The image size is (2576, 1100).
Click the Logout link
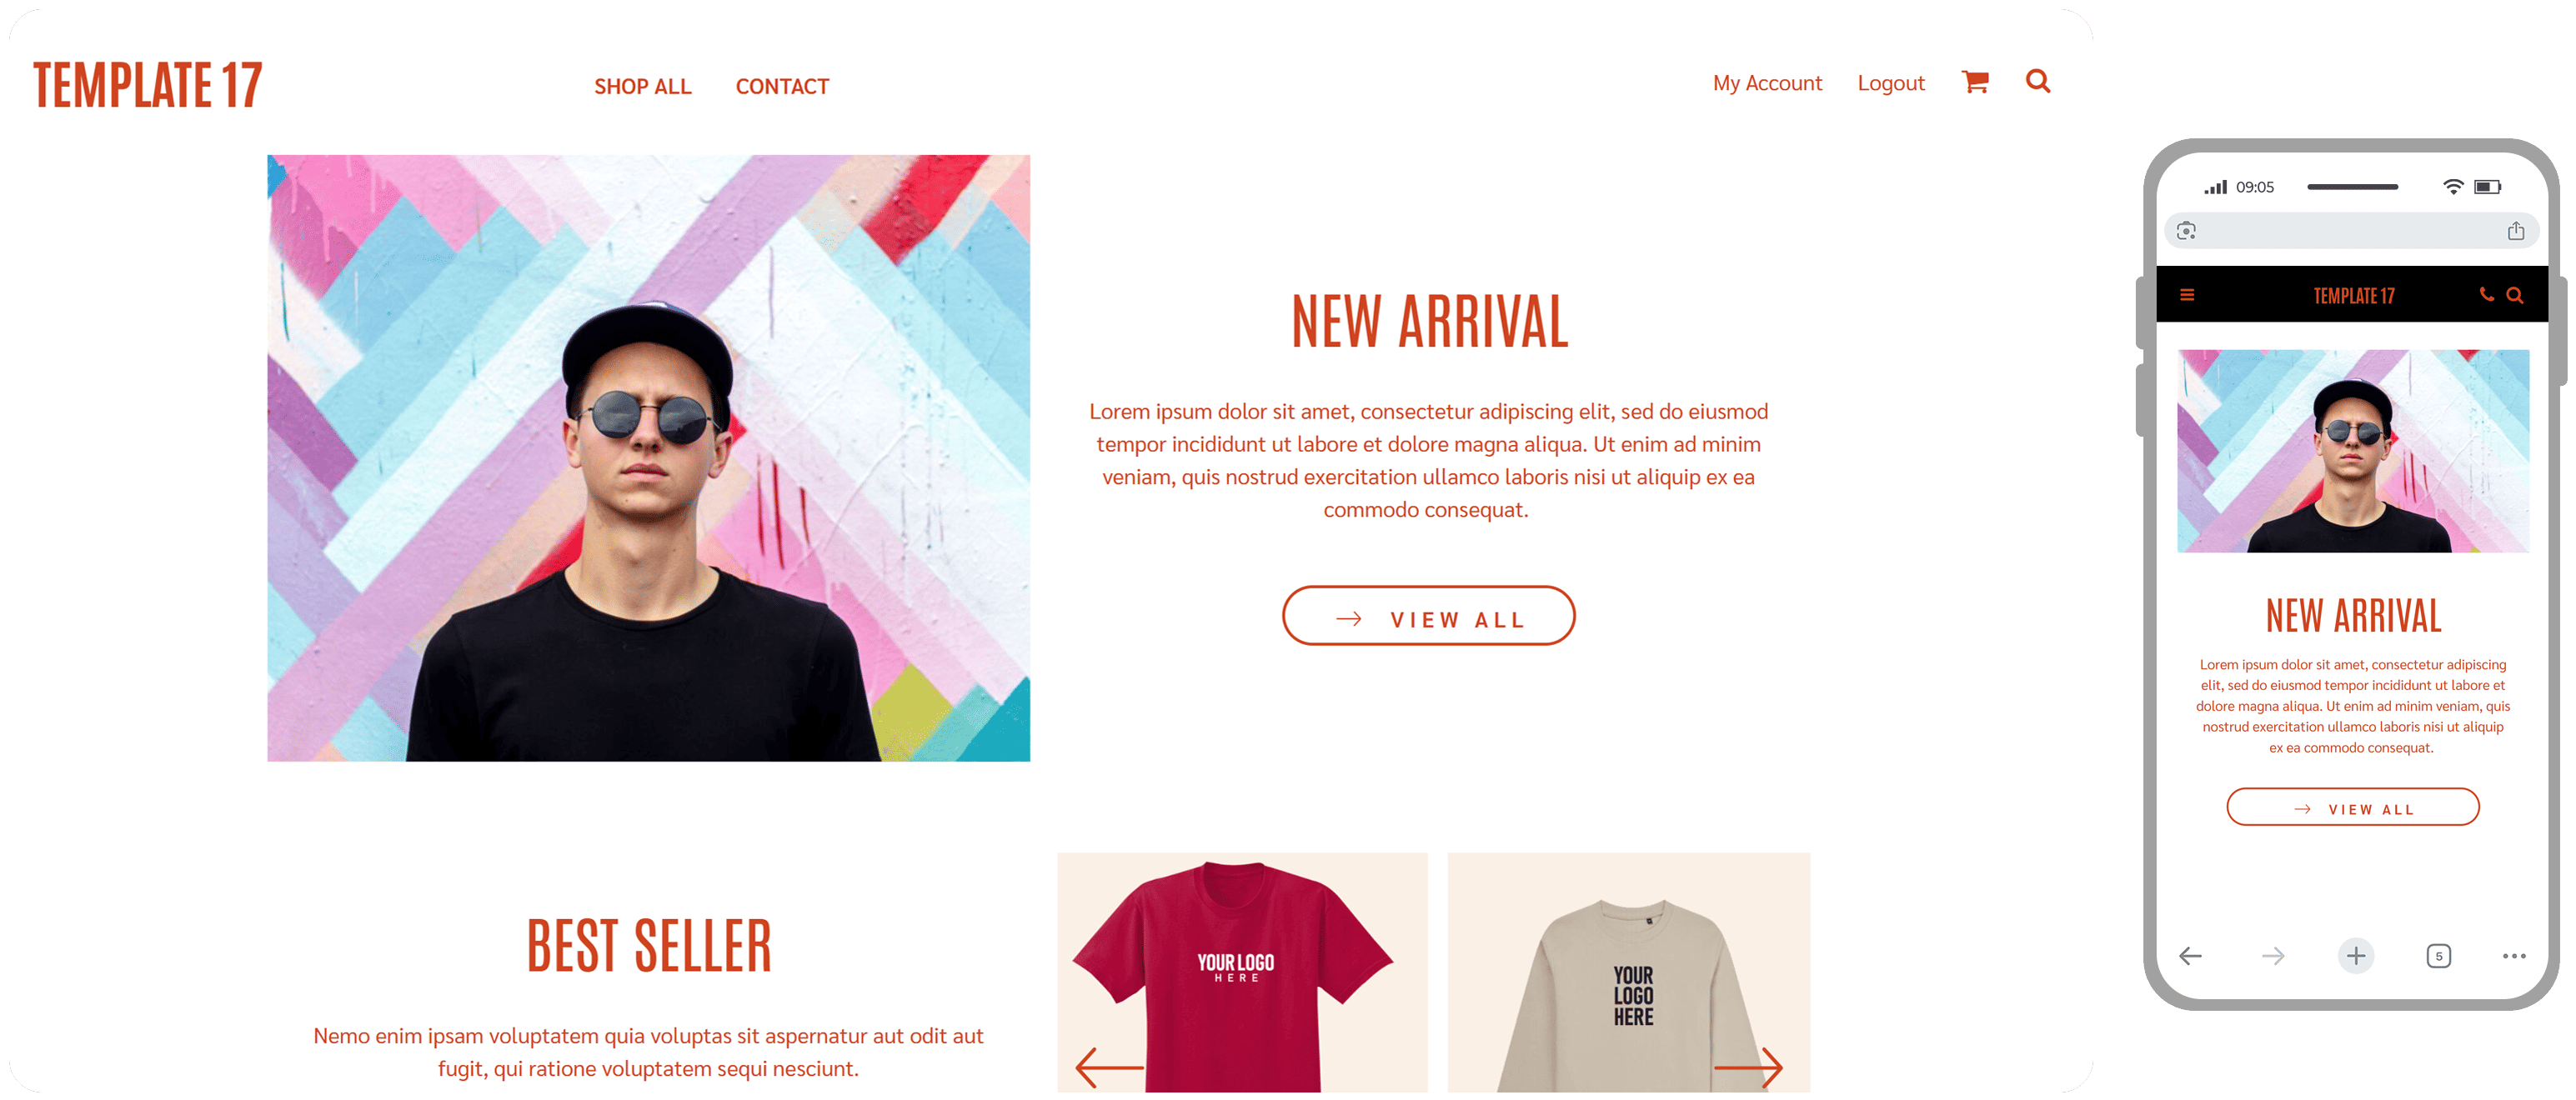[1890, 83]
